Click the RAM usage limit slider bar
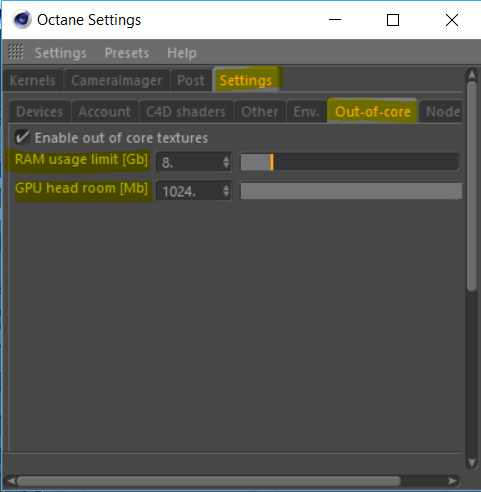 (350, 162)
